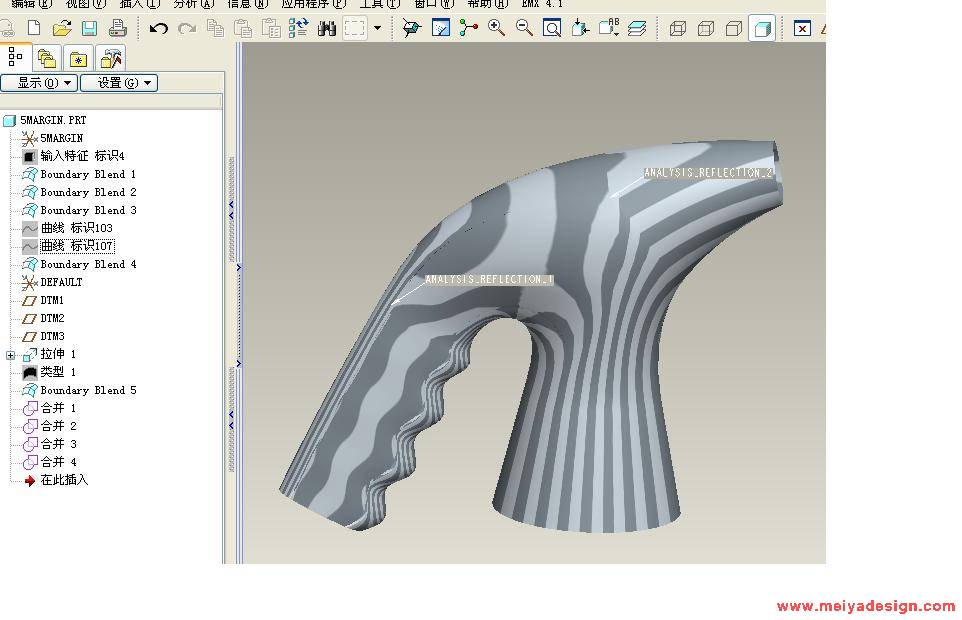This screenshot has width=962, height=620.
Task: Open the 分析(A) menu
Action: [193, 4]
